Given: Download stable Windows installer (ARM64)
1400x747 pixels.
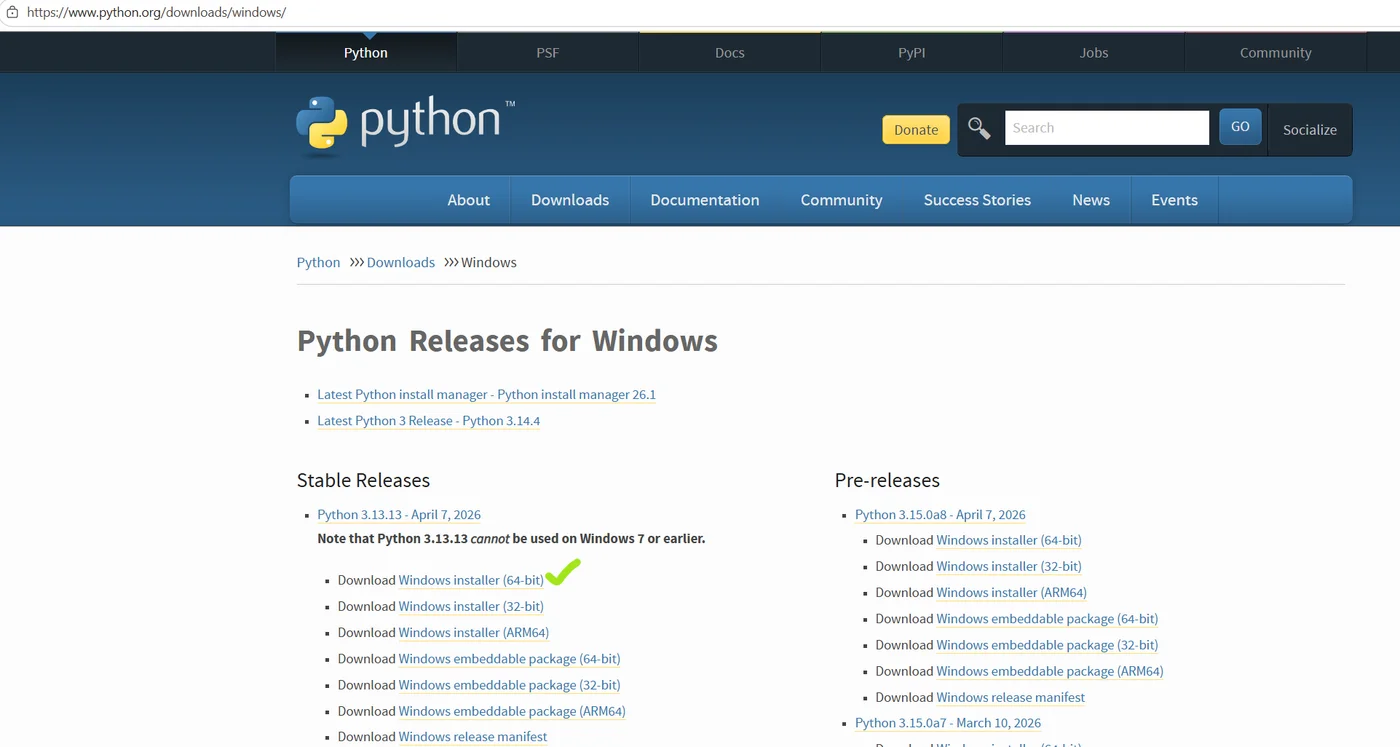Looking at the screenshot, I should coord(474,633).
